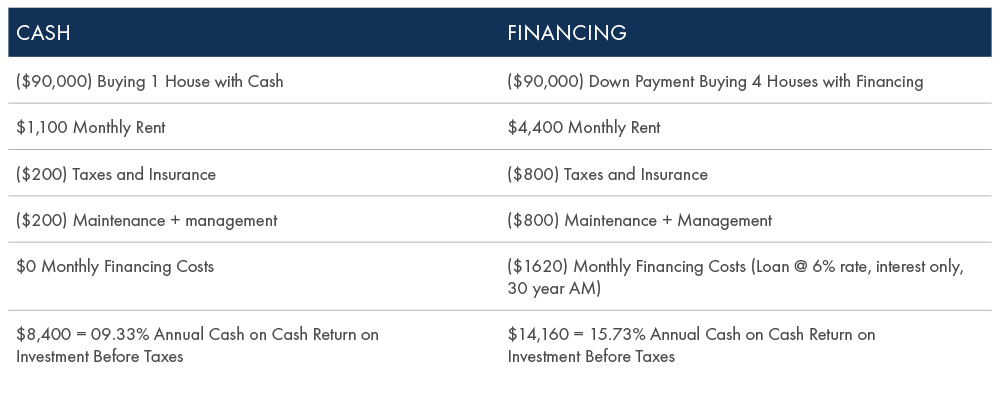
Task: Click 'Investment Before Taxes' under the Financing column
Action: [591, 356]
